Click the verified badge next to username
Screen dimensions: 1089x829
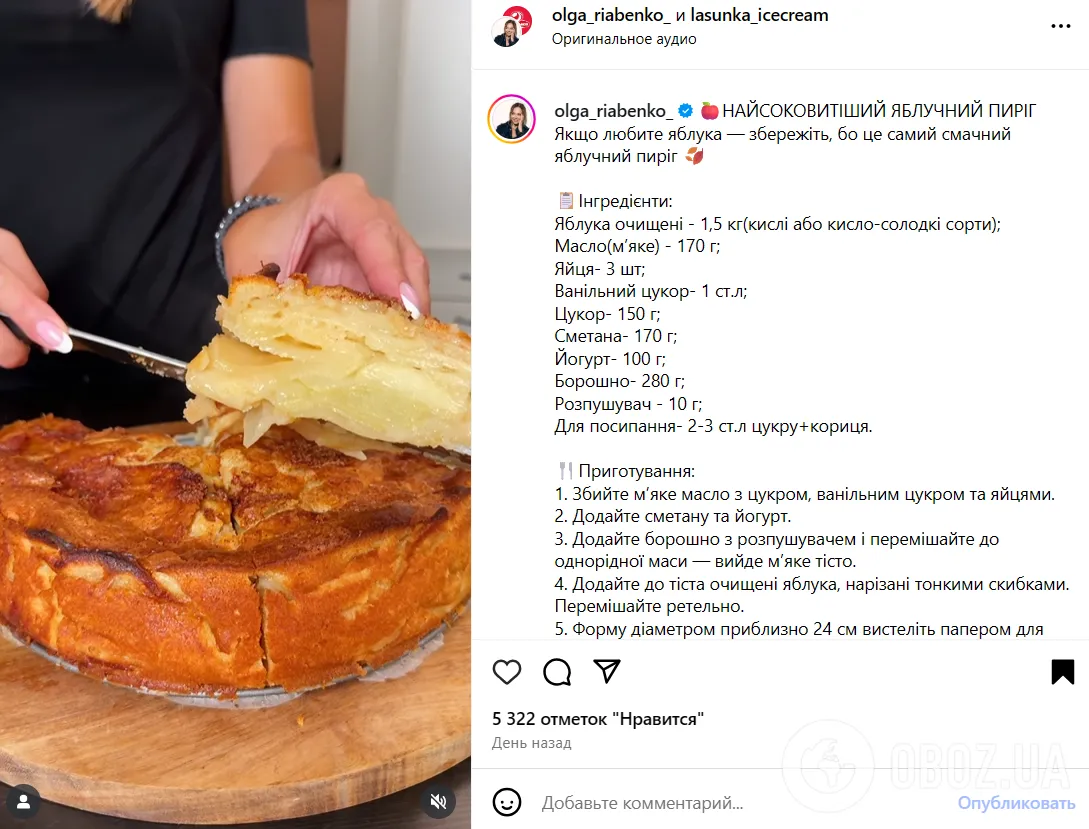pos(685,111)
